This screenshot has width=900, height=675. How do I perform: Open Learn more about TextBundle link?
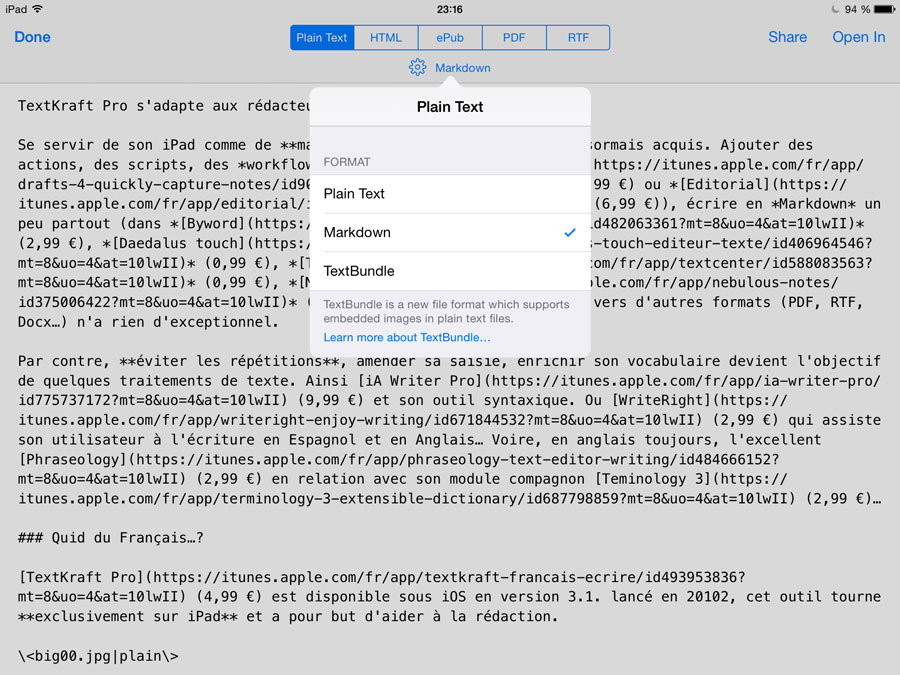pos(407,338)
